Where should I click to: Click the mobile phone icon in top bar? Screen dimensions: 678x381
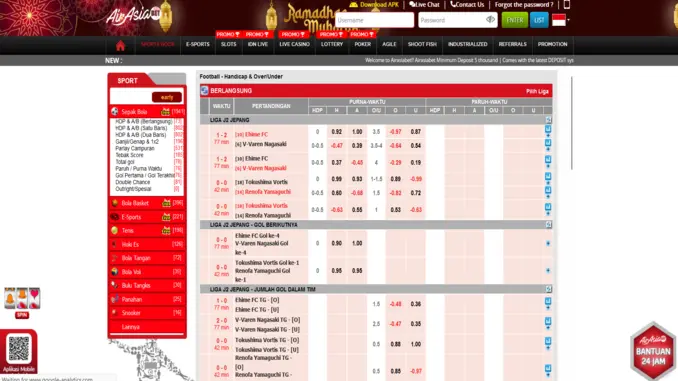pos(566,5)
